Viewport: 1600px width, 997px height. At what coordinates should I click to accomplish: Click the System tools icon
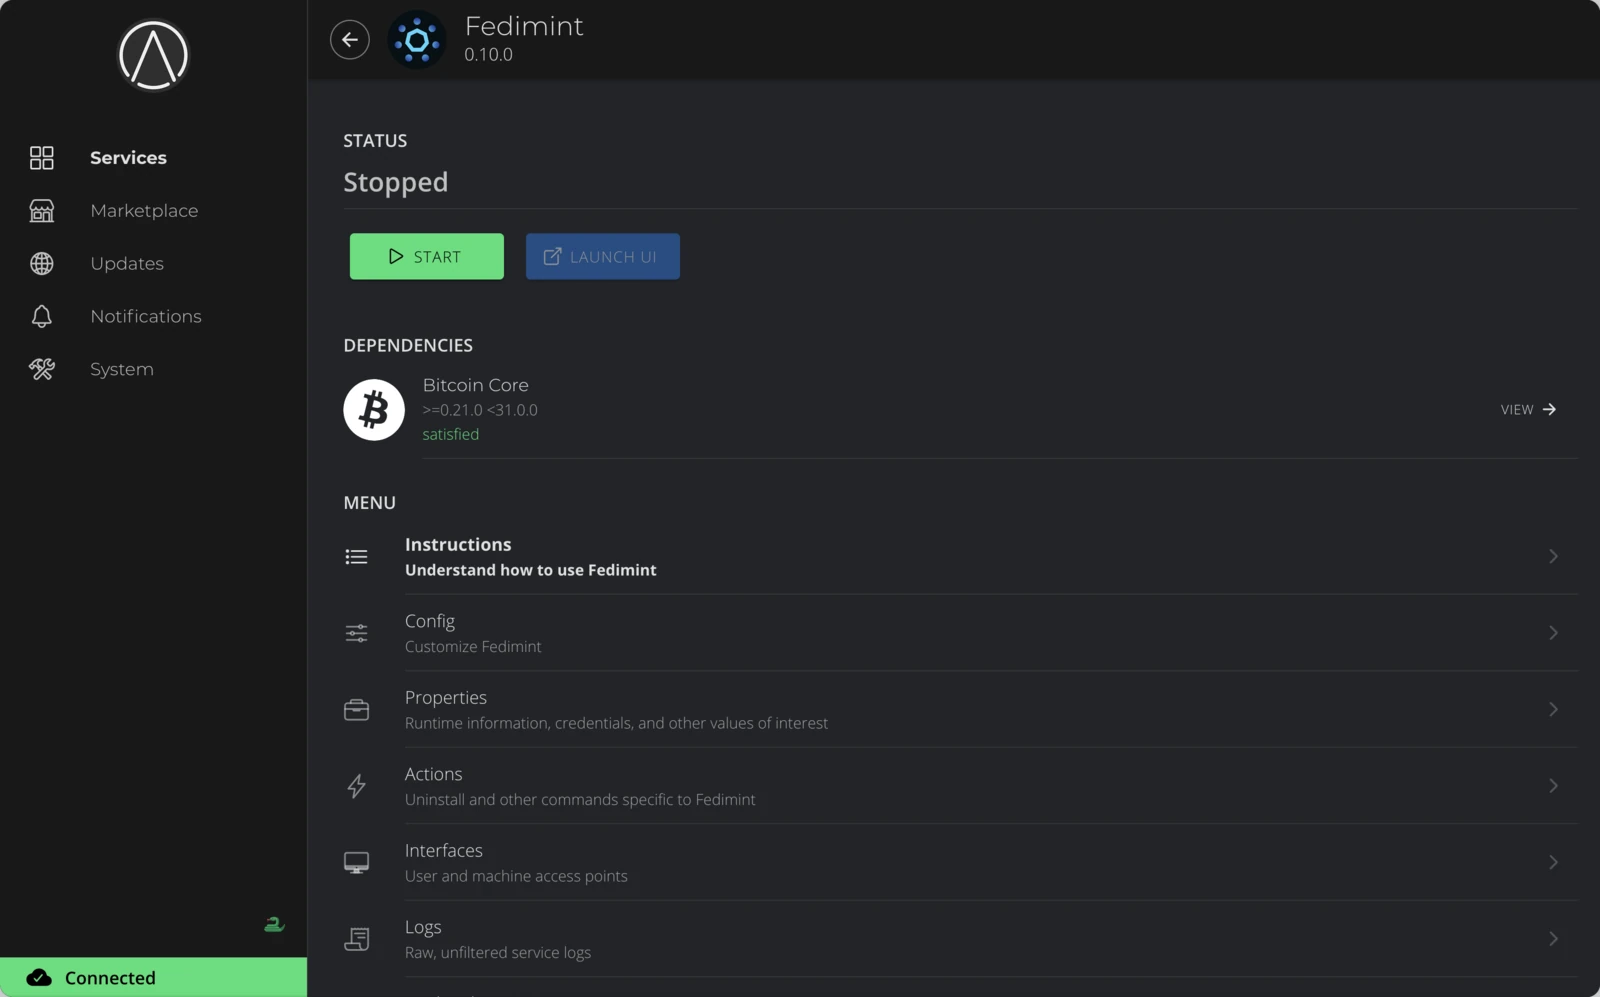click(41, 369)
